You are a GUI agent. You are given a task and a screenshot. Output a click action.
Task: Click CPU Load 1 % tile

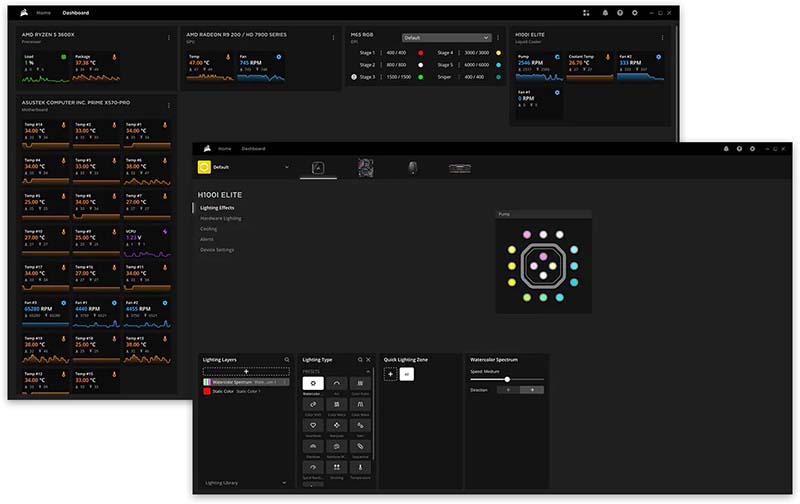45,67
